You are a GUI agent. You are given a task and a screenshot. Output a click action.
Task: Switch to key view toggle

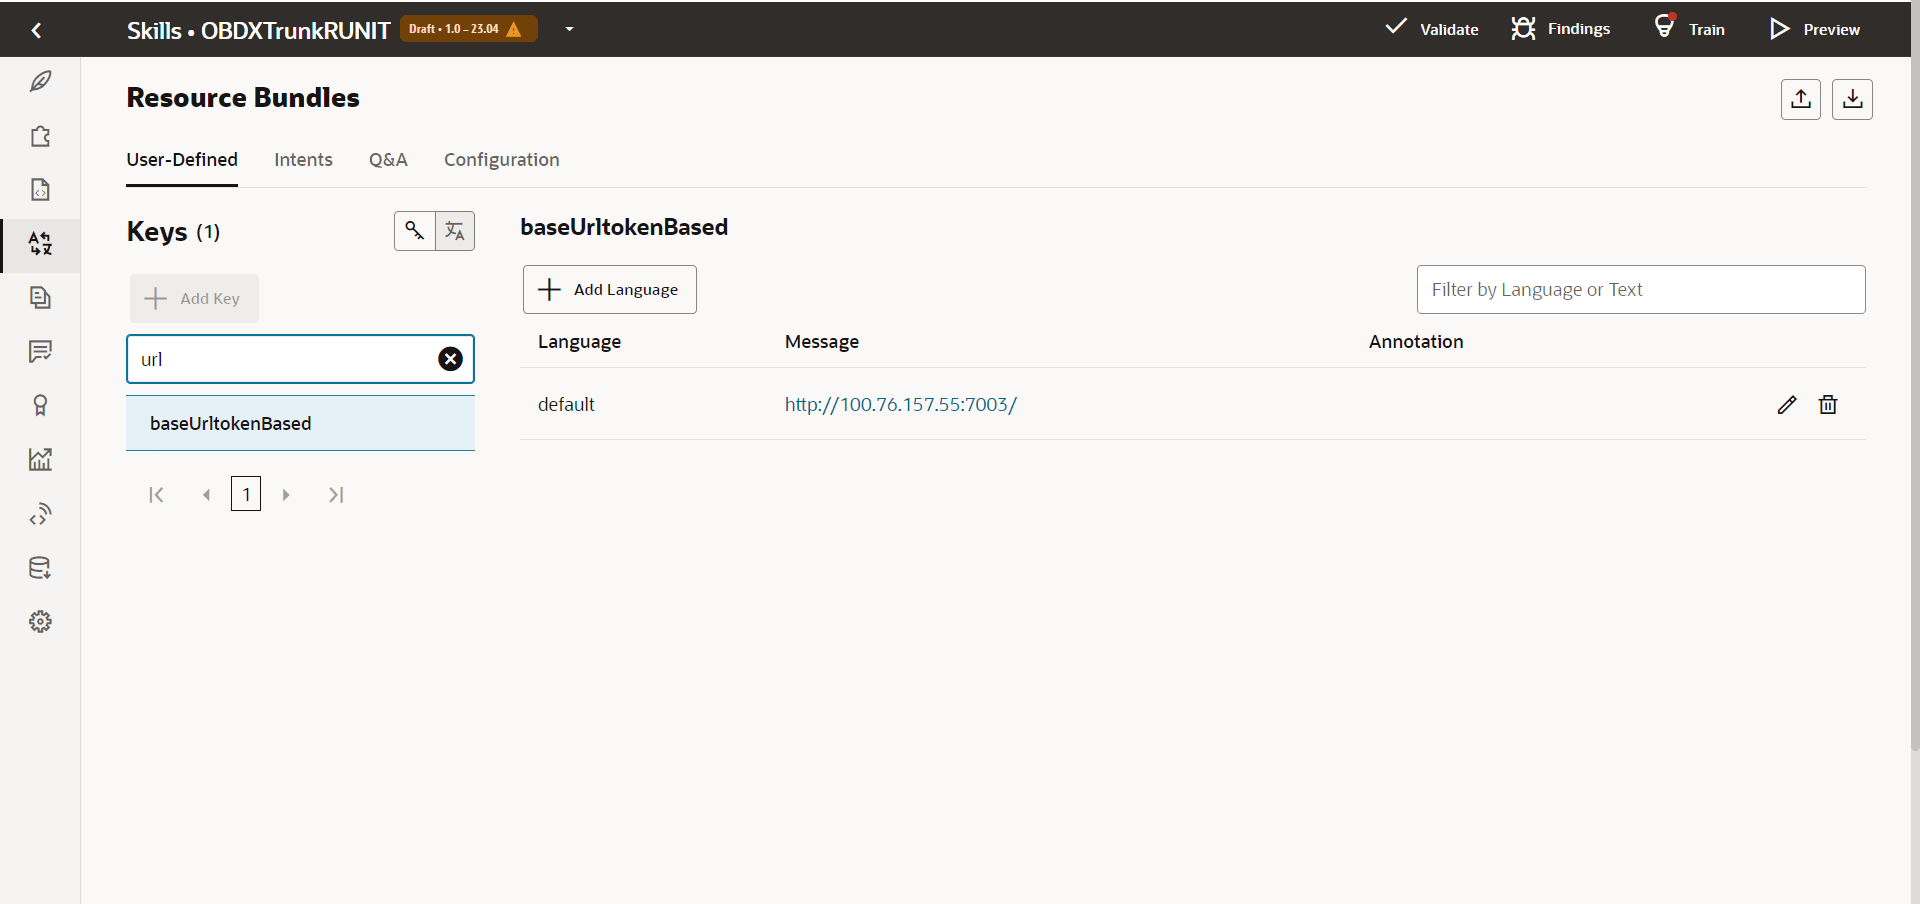[415, 231]
